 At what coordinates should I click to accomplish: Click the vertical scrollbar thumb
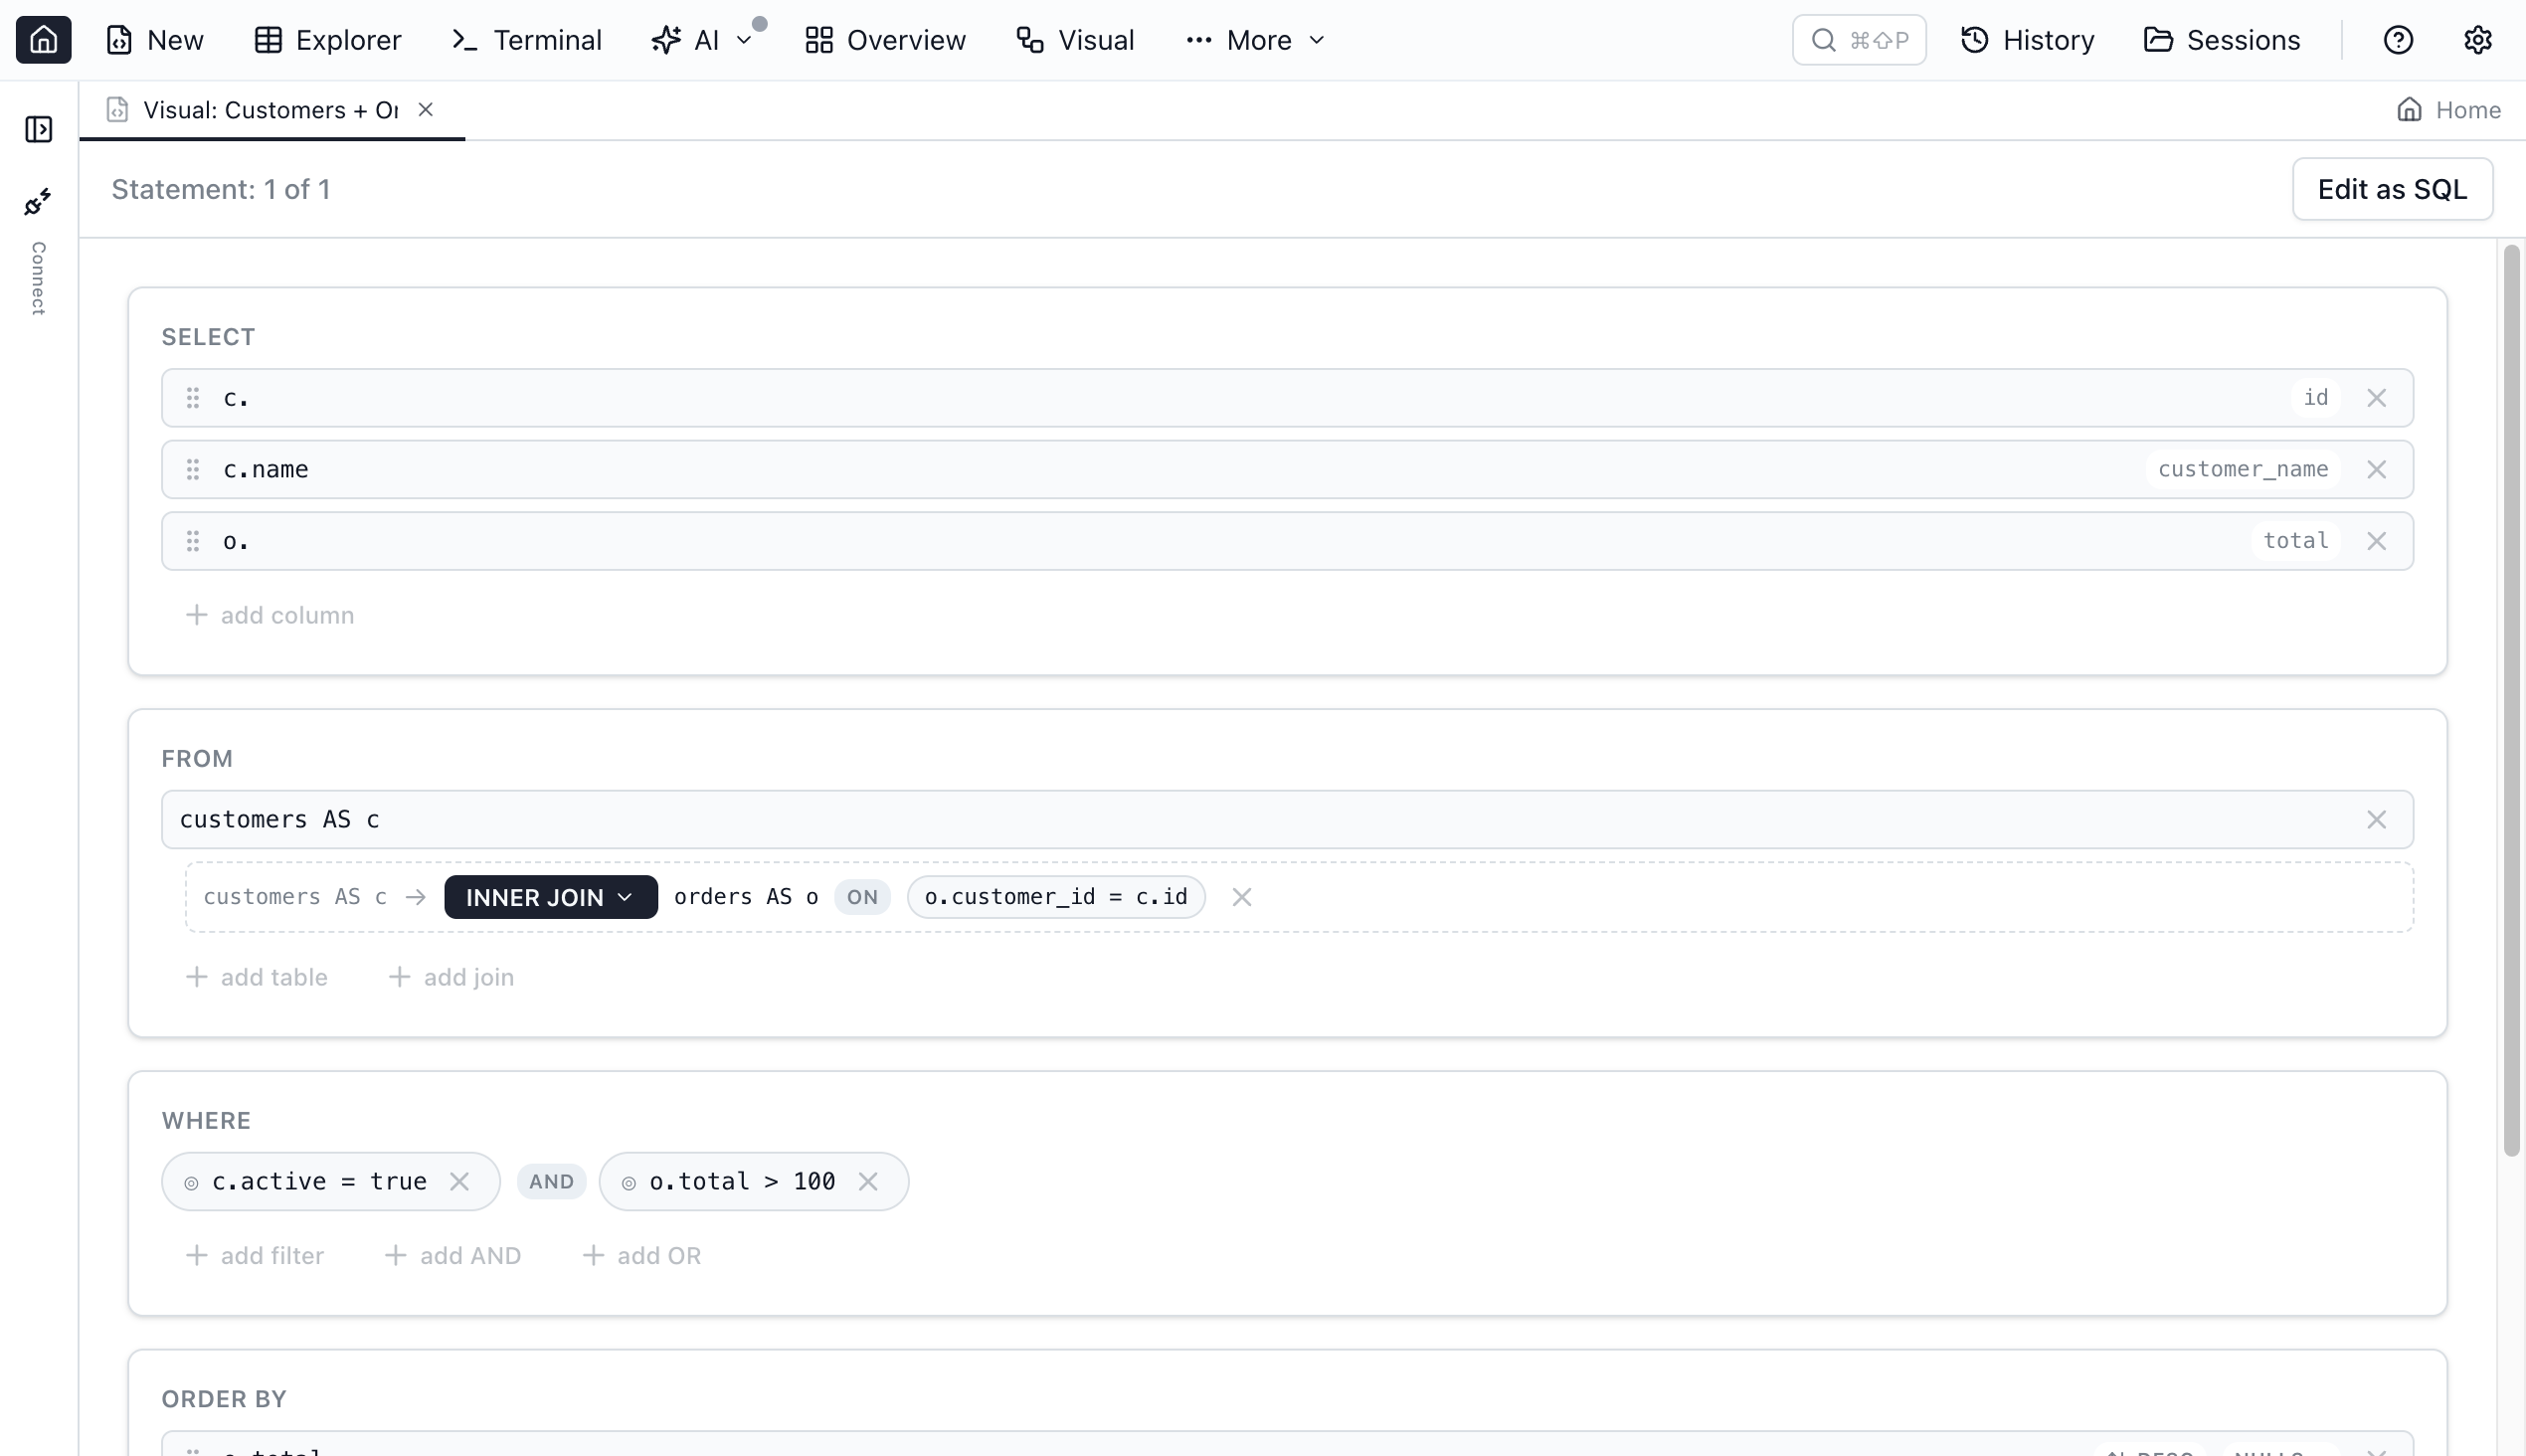coord(2511,700)
